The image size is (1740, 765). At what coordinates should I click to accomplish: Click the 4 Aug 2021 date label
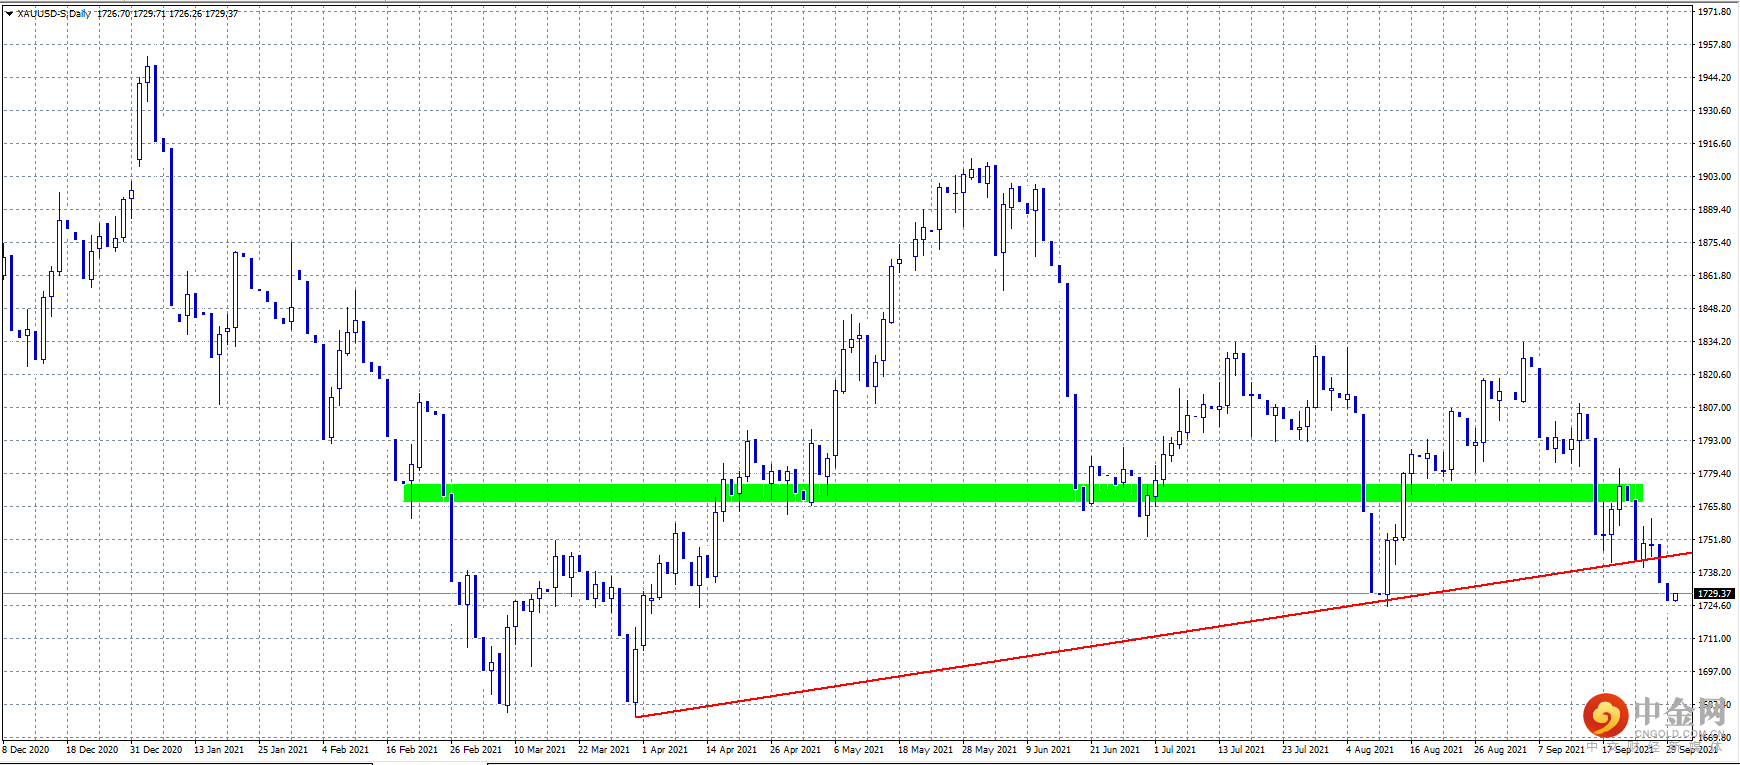[x=1369, y=750]
